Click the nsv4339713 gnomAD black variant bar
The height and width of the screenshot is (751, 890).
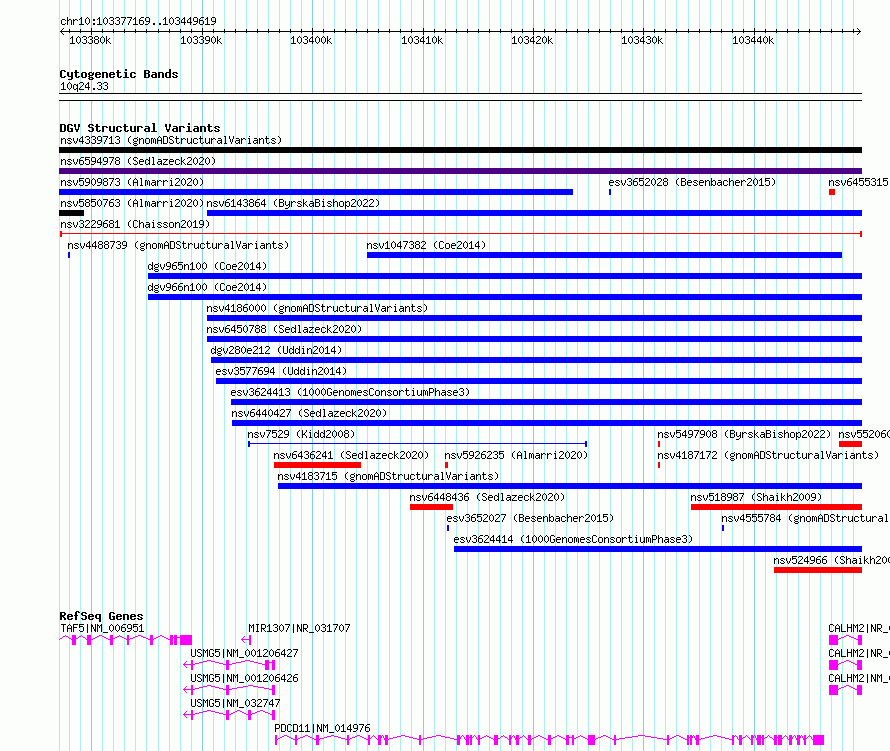[460, 150]
